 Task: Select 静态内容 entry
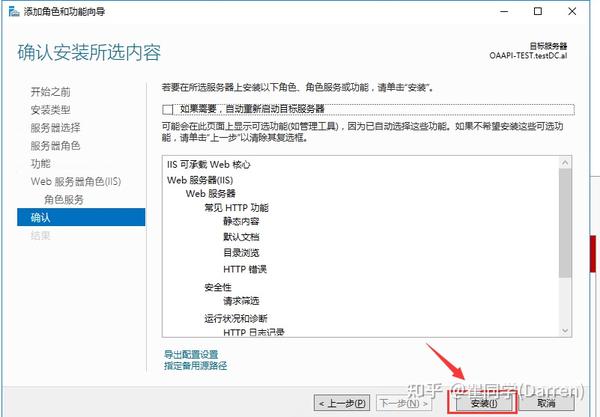(x=241, y=222)
